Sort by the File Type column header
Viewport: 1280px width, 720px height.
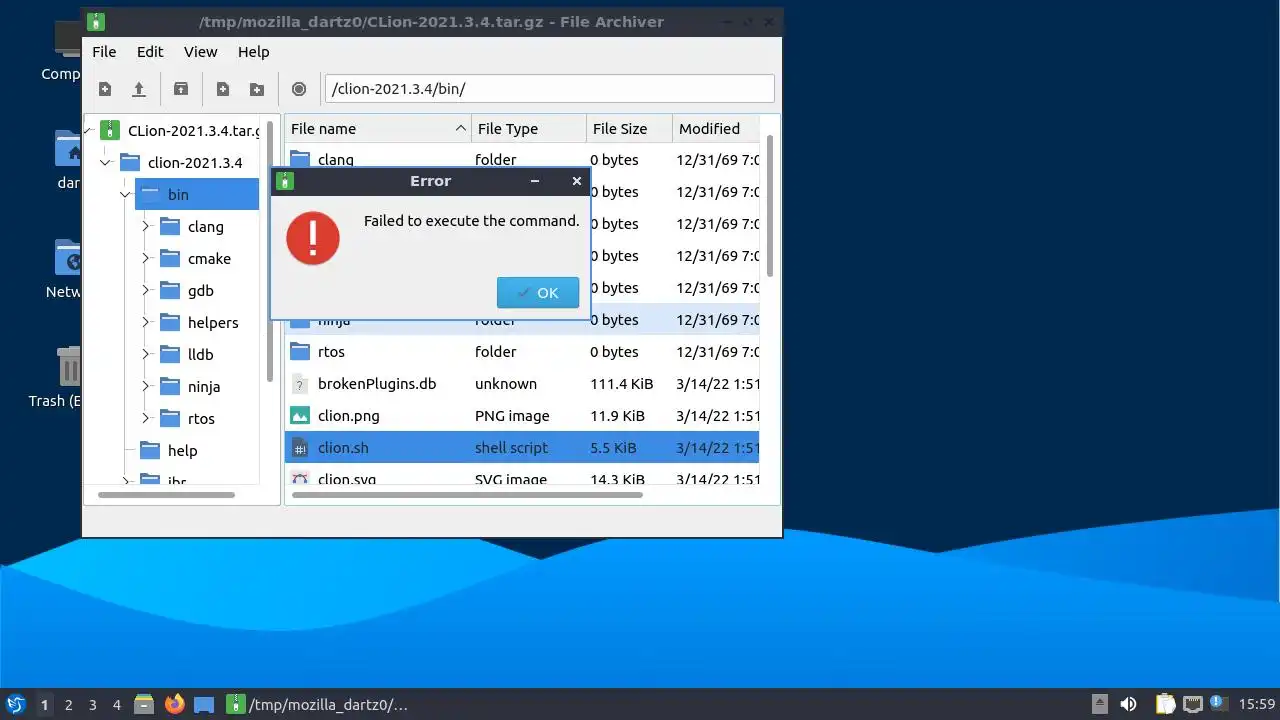(529, 128)
